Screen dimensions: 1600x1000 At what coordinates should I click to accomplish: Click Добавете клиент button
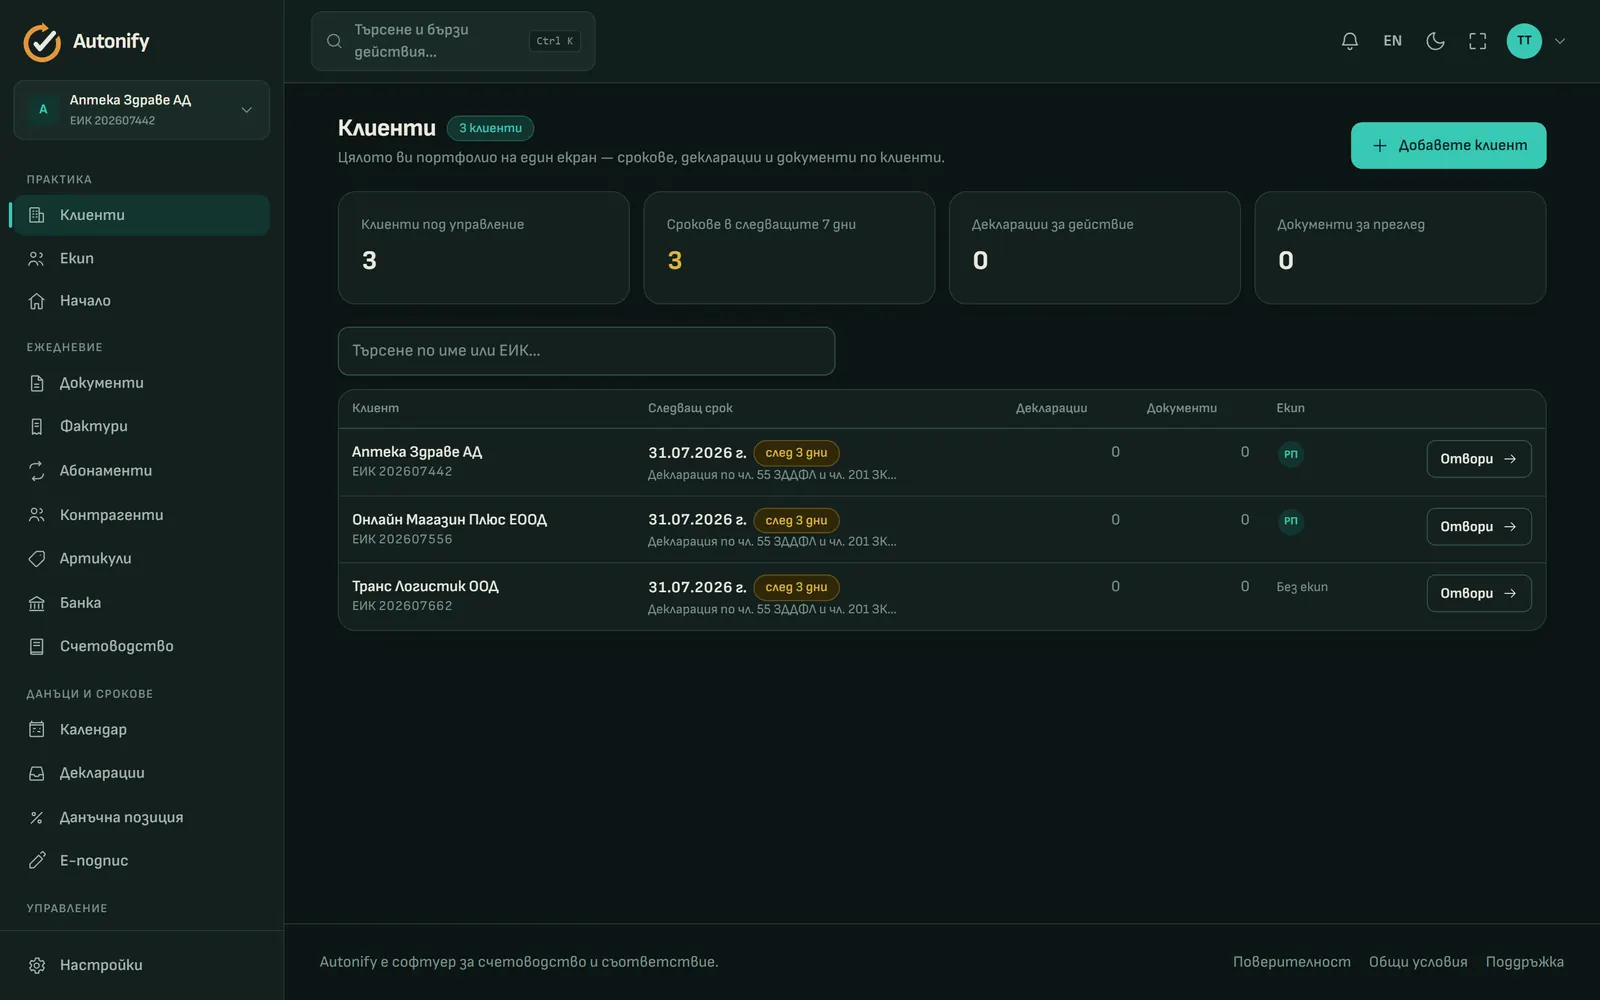pos(1448,146)
